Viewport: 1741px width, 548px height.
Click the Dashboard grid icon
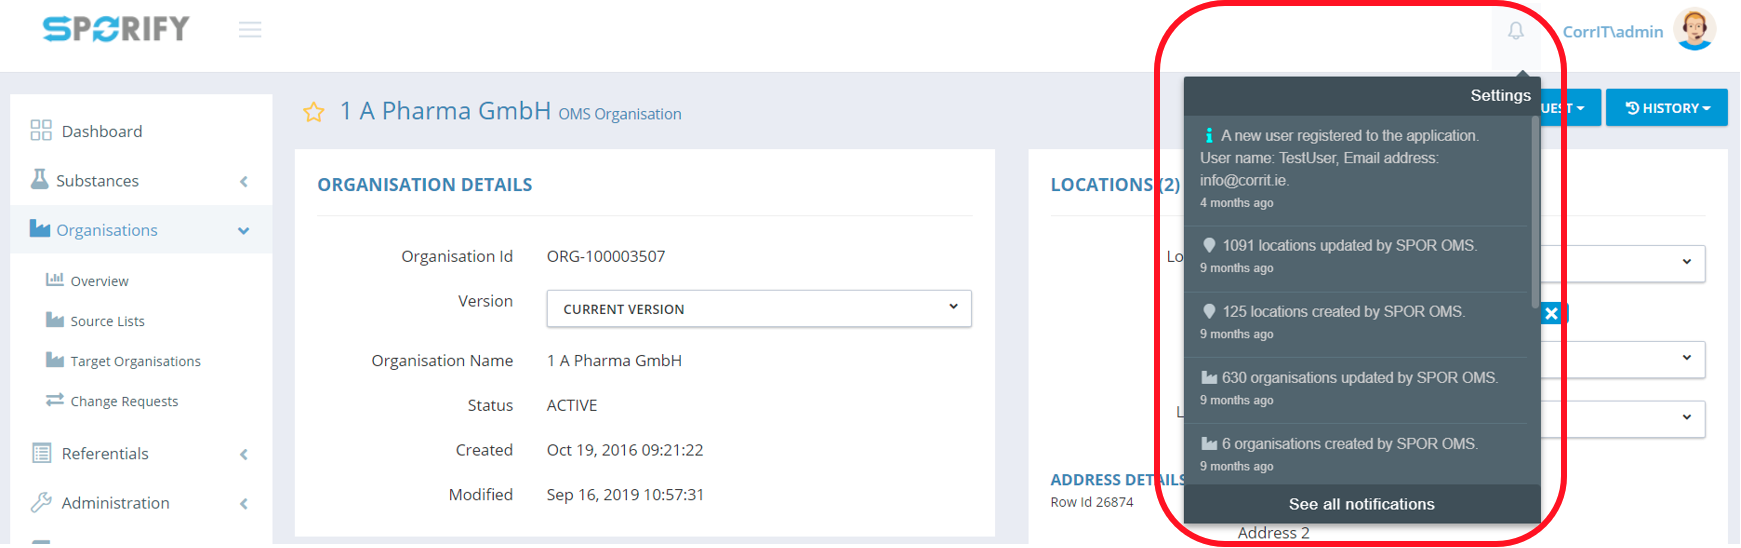[41, 130]
